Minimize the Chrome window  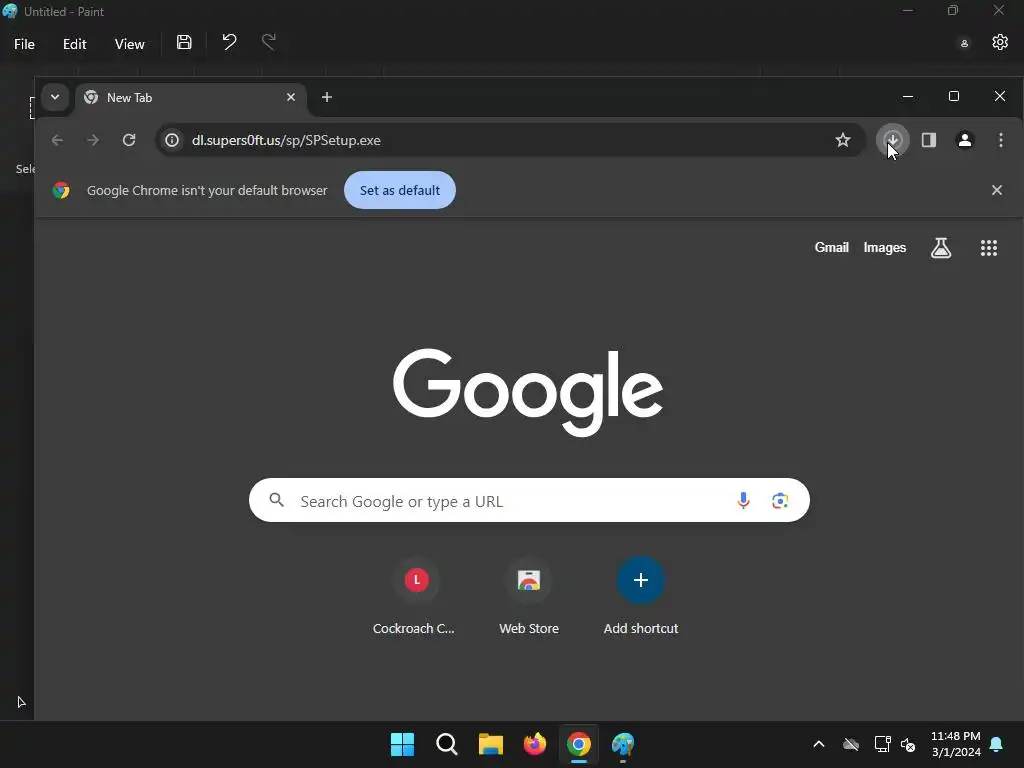[908, 96]
